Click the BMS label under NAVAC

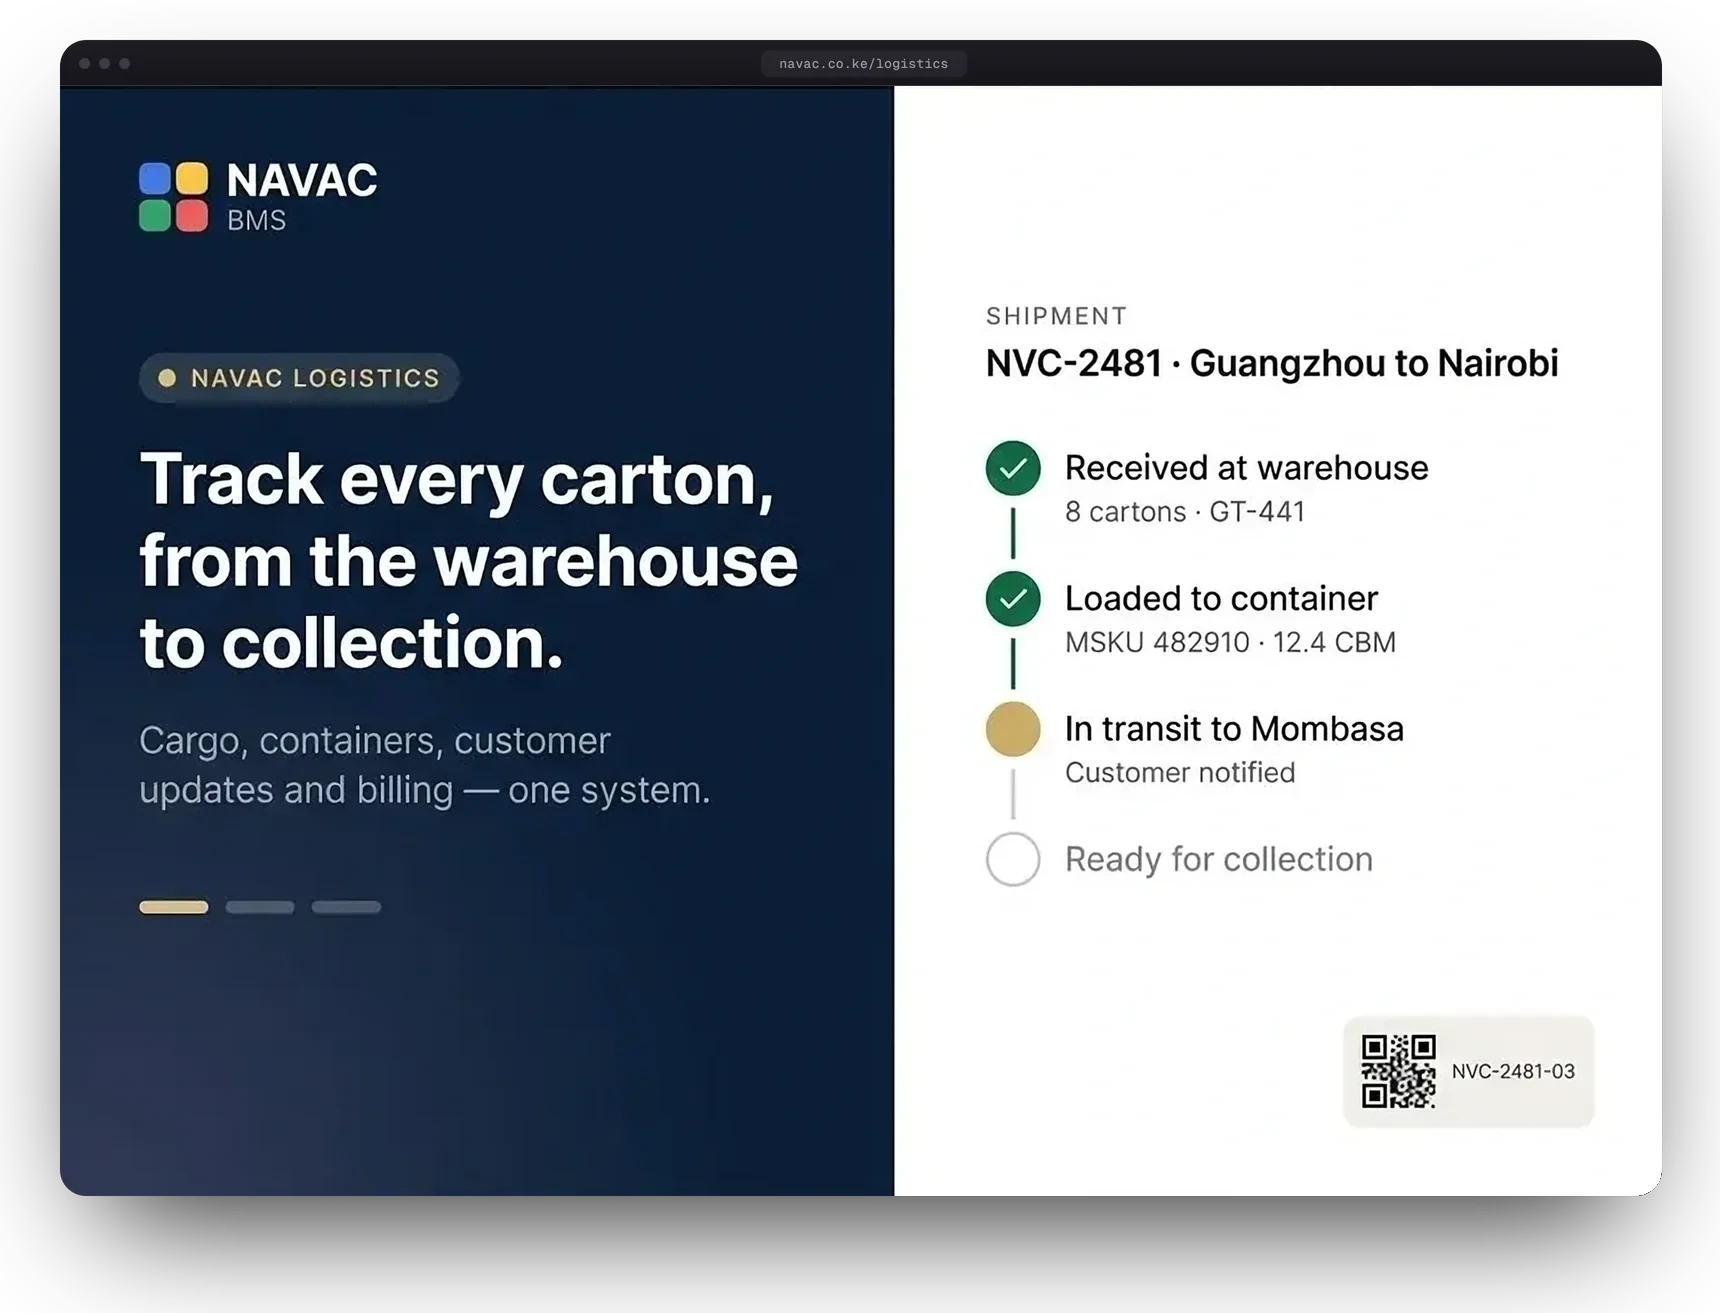tap(257, 221)
